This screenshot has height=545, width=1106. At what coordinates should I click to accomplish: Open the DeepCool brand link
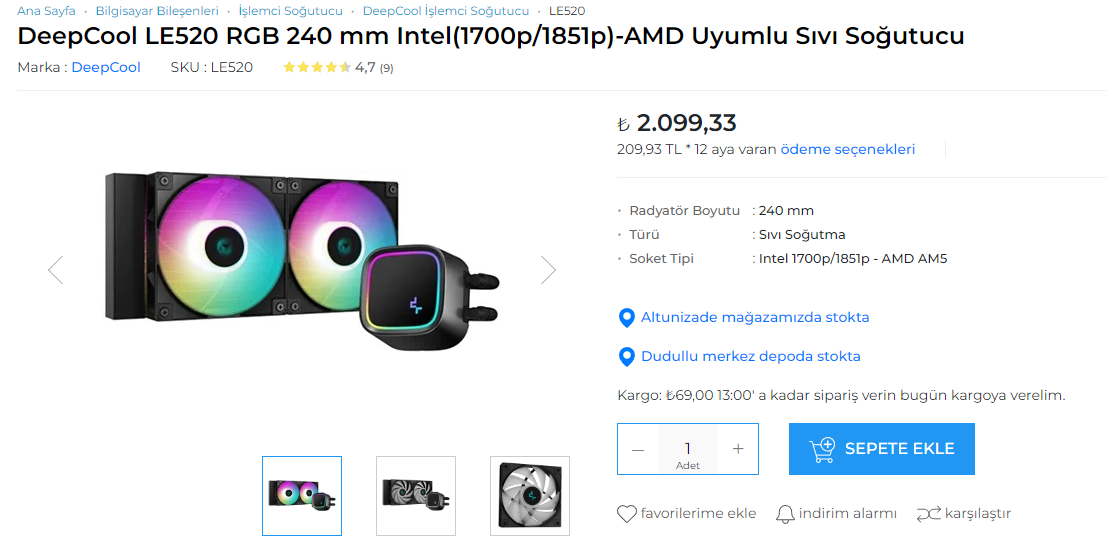pyautogui.click(x=106, y=67)
